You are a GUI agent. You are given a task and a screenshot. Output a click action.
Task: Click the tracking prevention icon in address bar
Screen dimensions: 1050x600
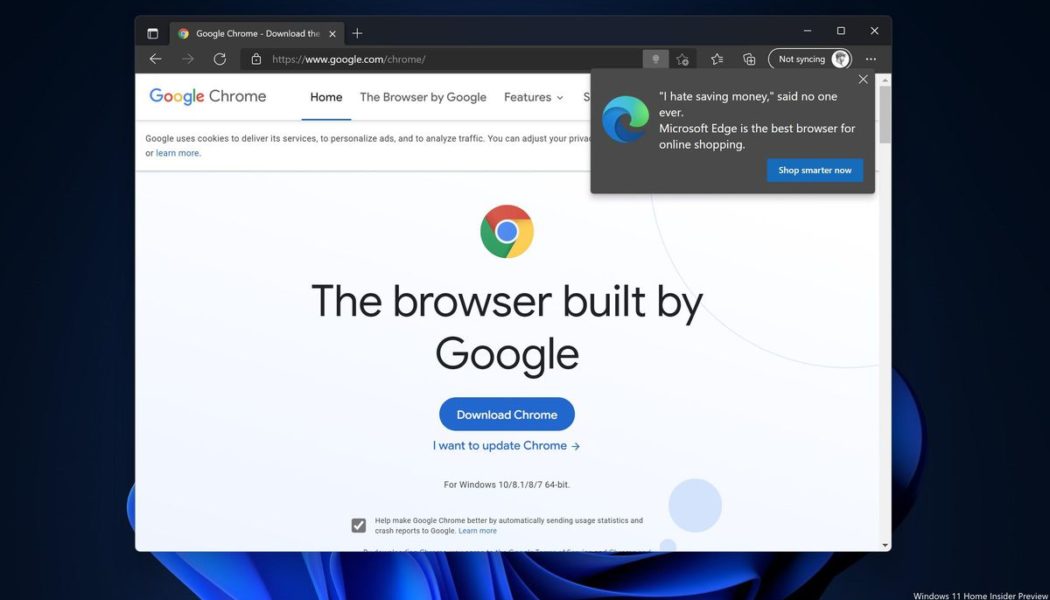point(656,59)
